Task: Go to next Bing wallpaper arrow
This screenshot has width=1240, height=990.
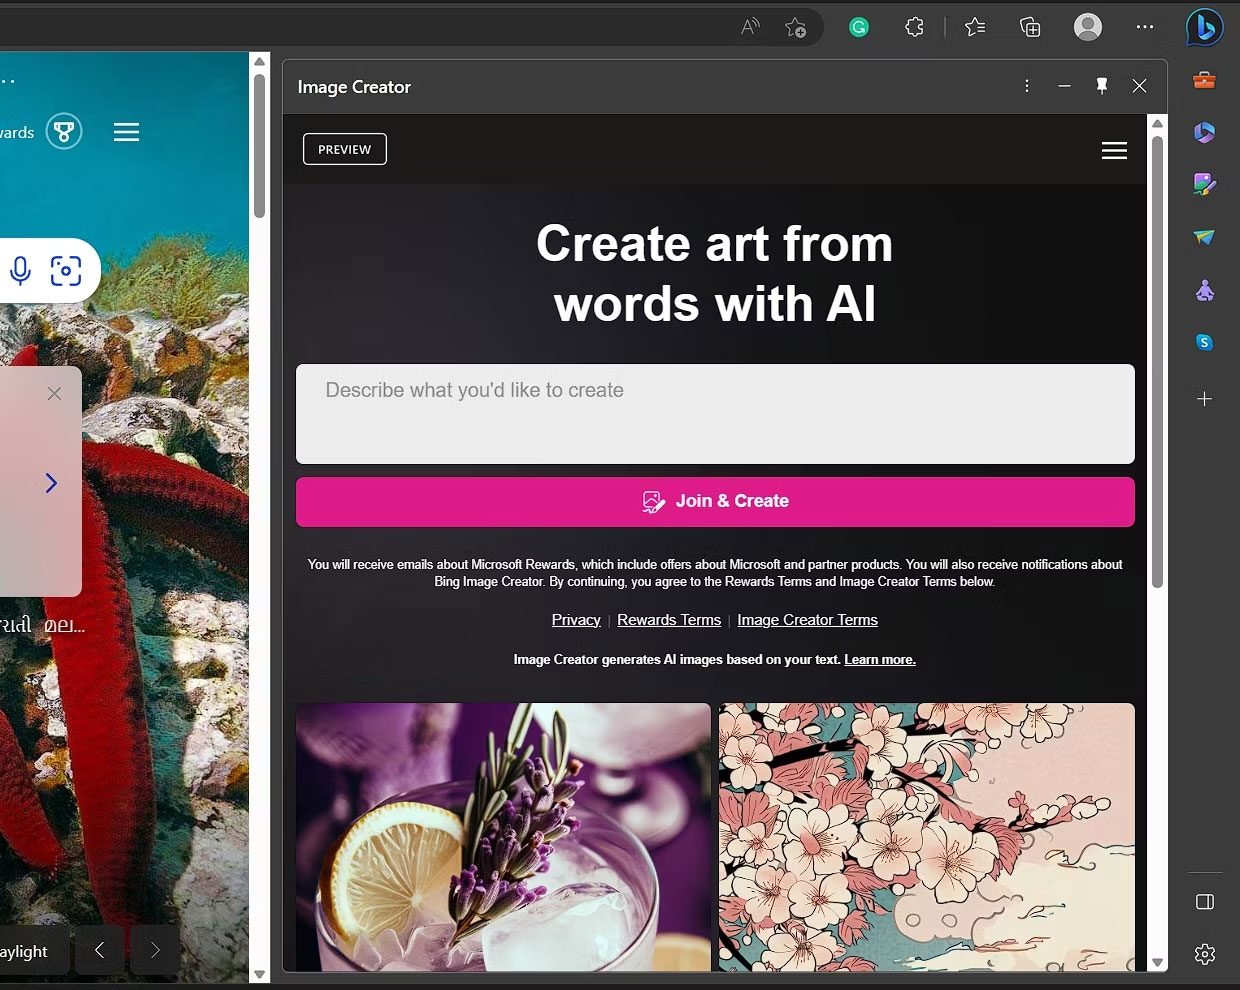Action: pyautogui.click(x=154, y=950)
